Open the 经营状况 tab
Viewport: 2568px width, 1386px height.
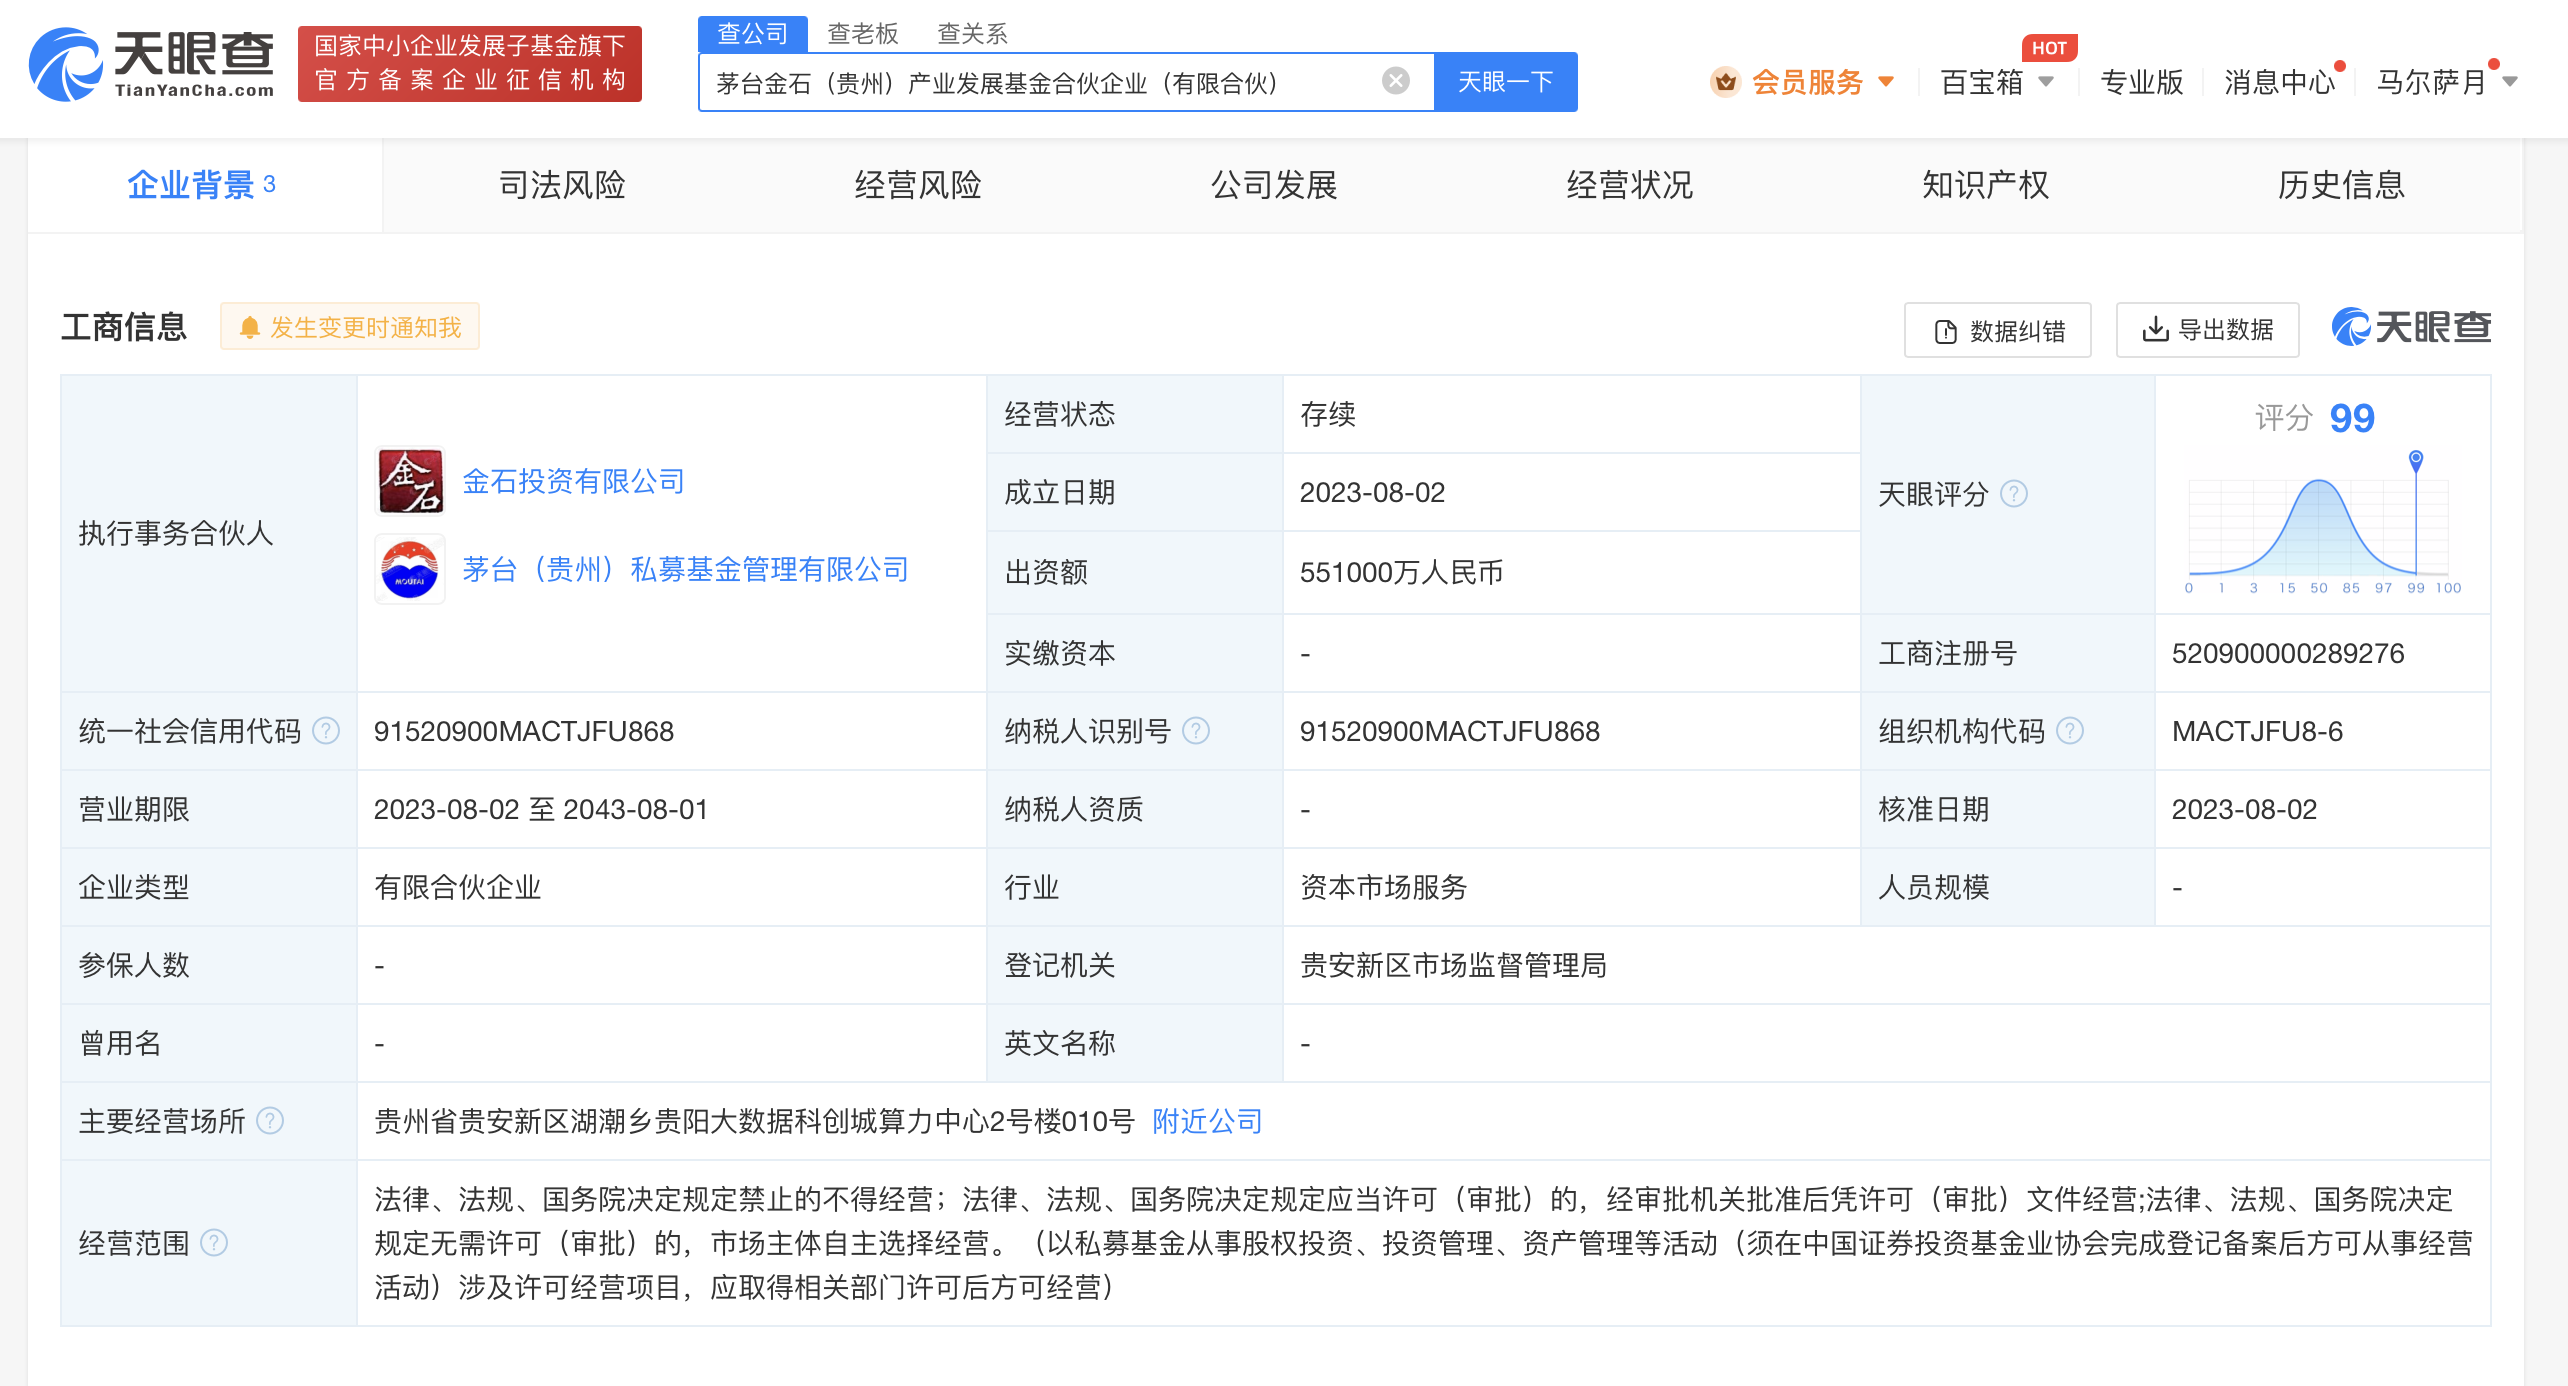[x=1630, y=185]
